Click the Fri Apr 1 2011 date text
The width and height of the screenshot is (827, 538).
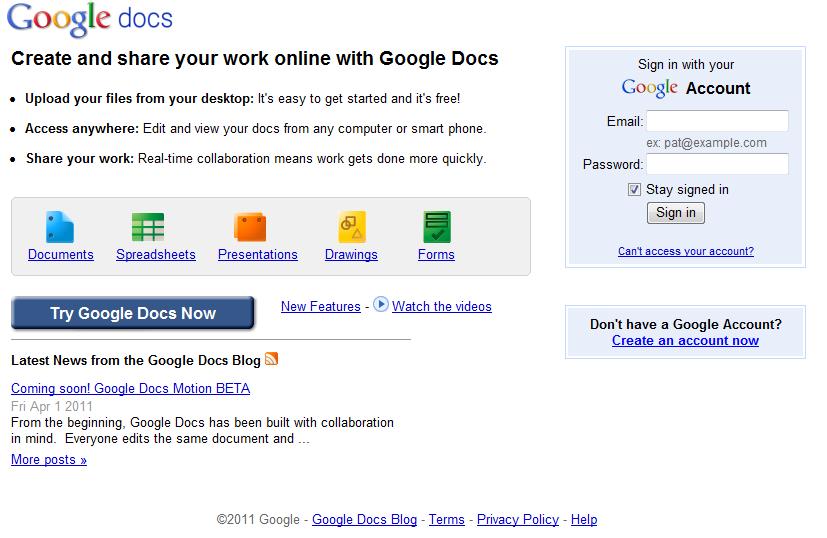pyautogui.click(x=52, y=406)
